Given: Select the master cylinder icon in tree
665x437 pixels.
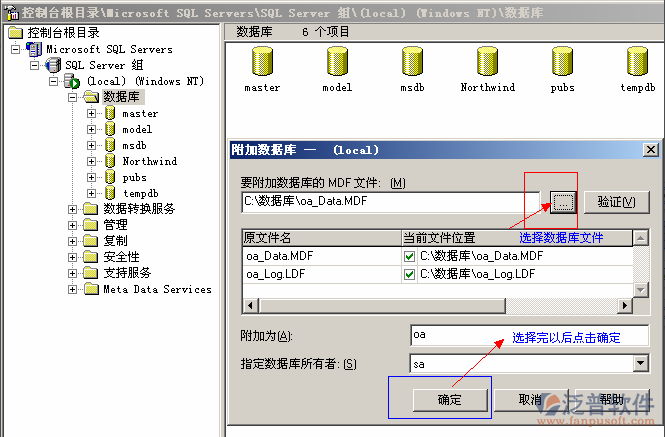Looking at the screenshot, I should [x=110, y=113].
